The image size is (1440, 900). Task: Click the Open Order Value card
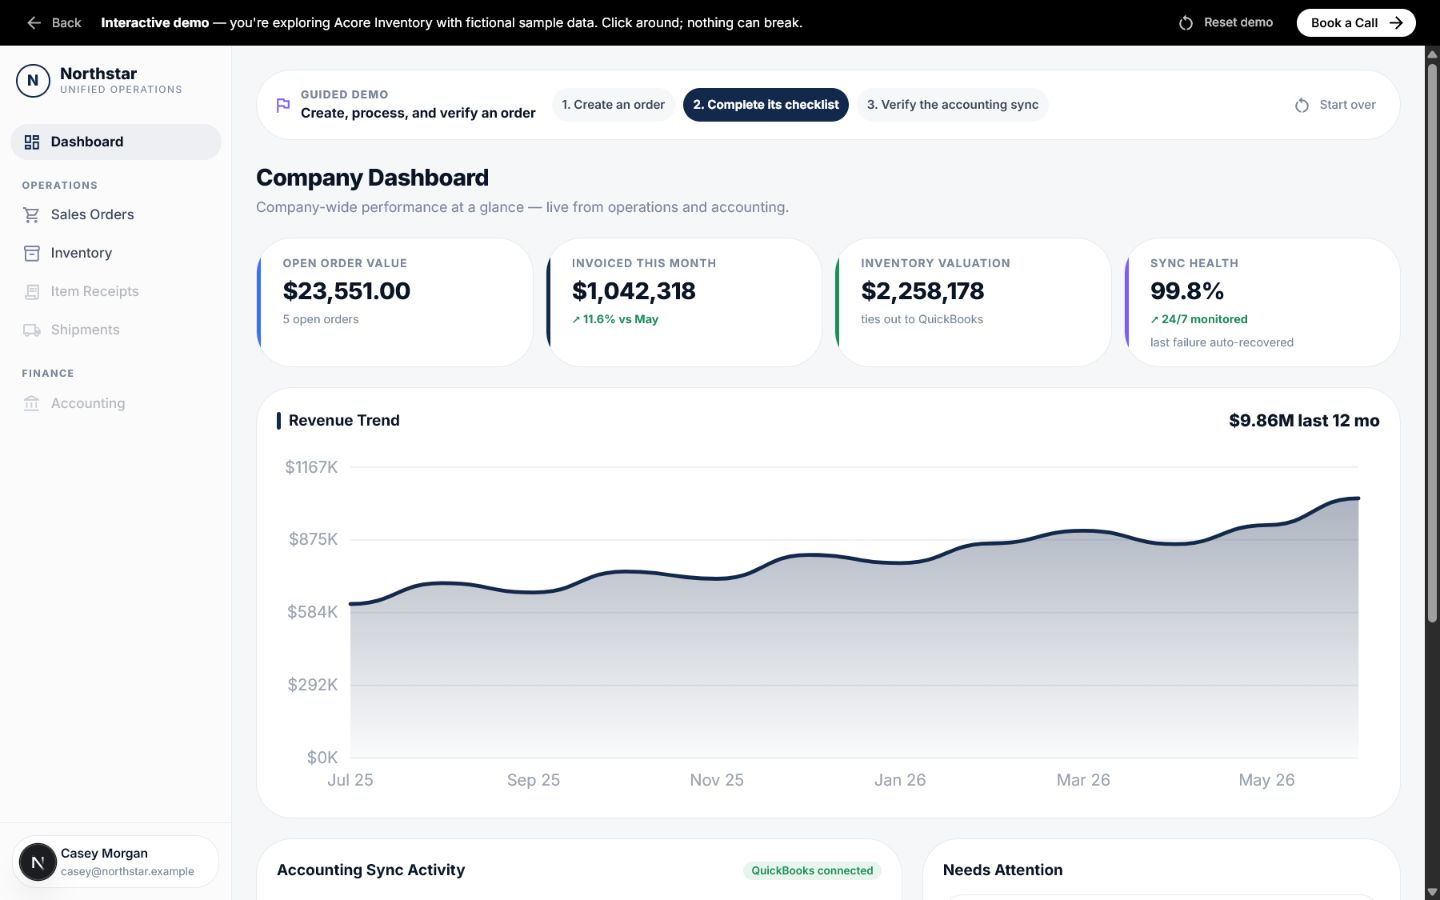[x=395, y=302]
